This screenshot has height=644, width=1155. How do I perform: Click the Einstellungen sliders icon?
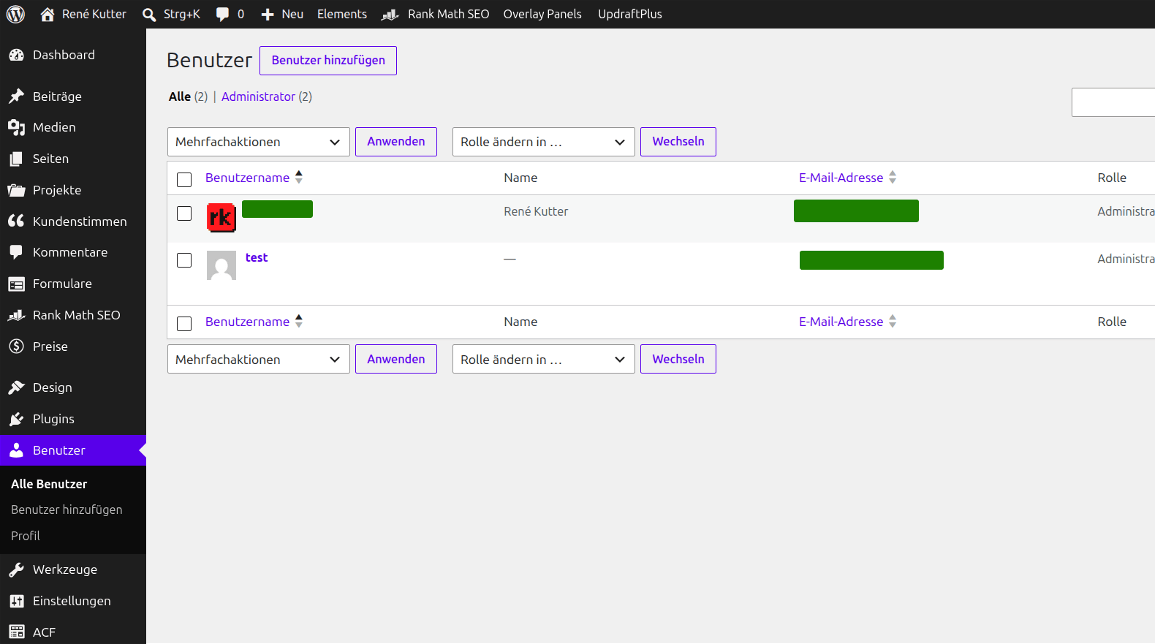(x=16, y=601)
